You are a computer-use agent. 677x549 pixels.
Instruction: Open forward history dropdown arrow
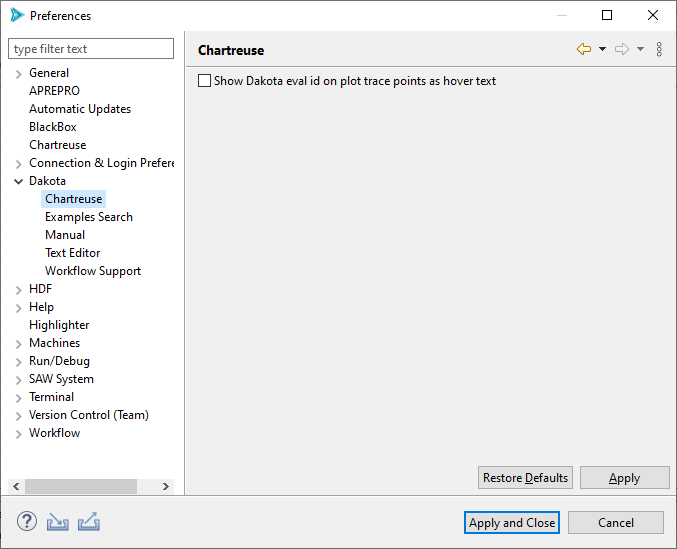[x=640, y=50]
